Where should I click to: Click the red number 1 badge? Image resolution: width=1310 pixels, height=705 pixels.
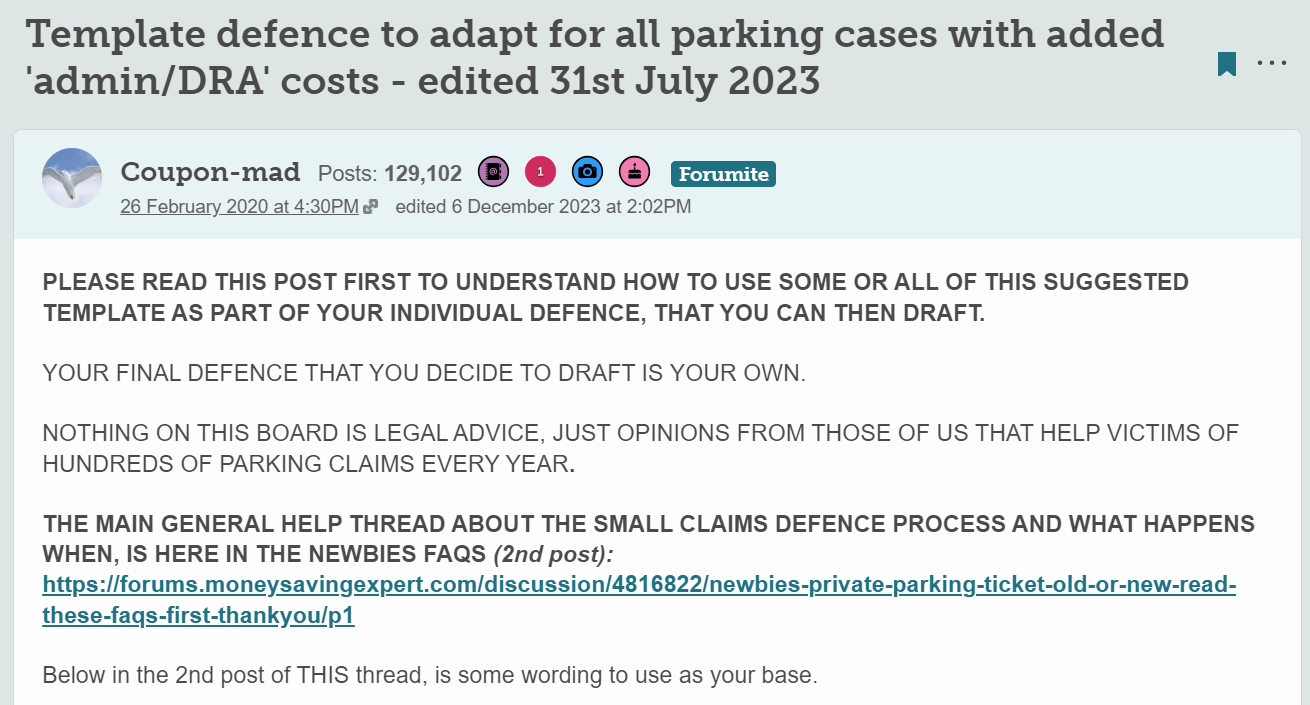pos(540,173)
